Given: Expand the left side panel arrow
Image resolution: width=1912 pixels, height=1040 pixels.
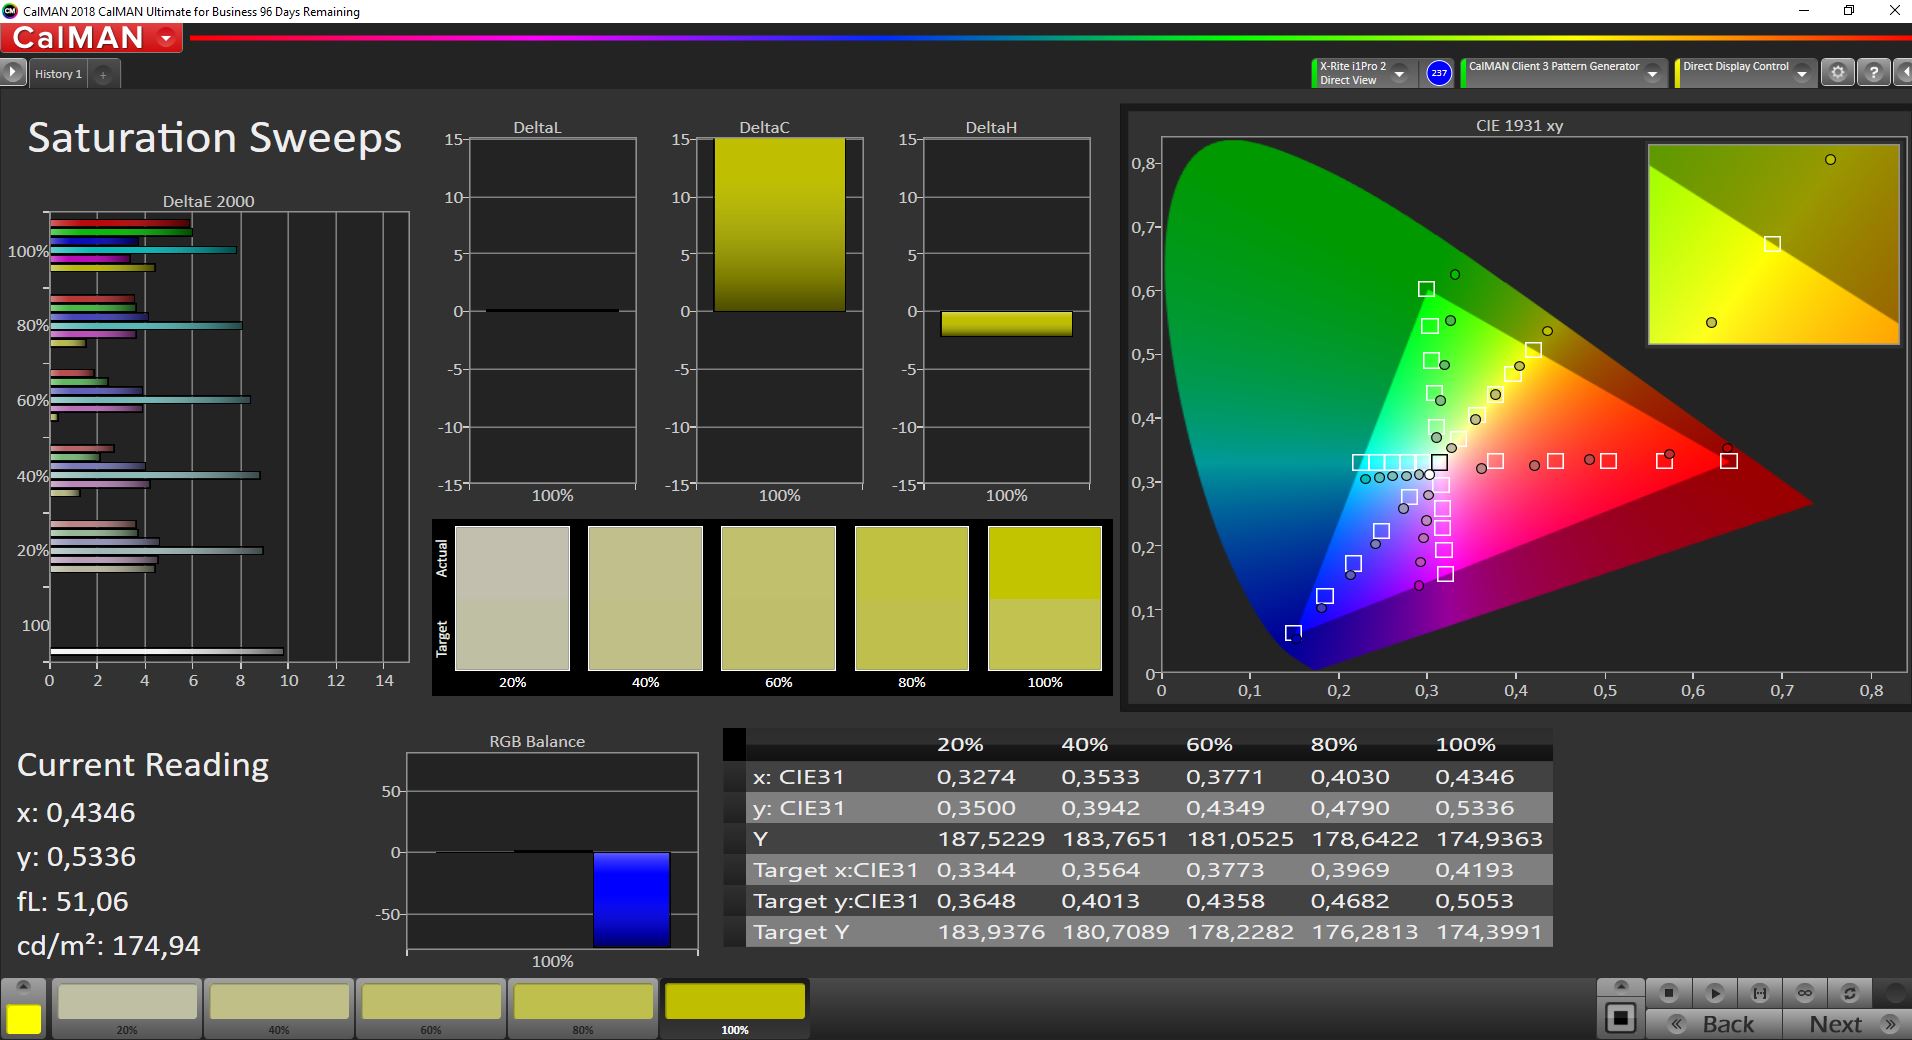Looking at the screenshot, I should pyautogui.click(x=12, y=73).
